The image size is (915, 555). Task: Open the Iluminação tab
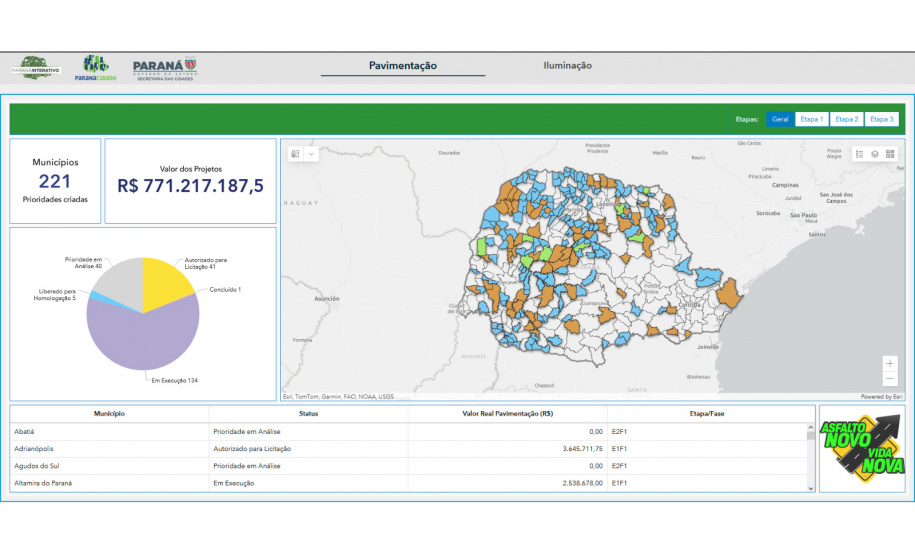[x=567, y=65]
